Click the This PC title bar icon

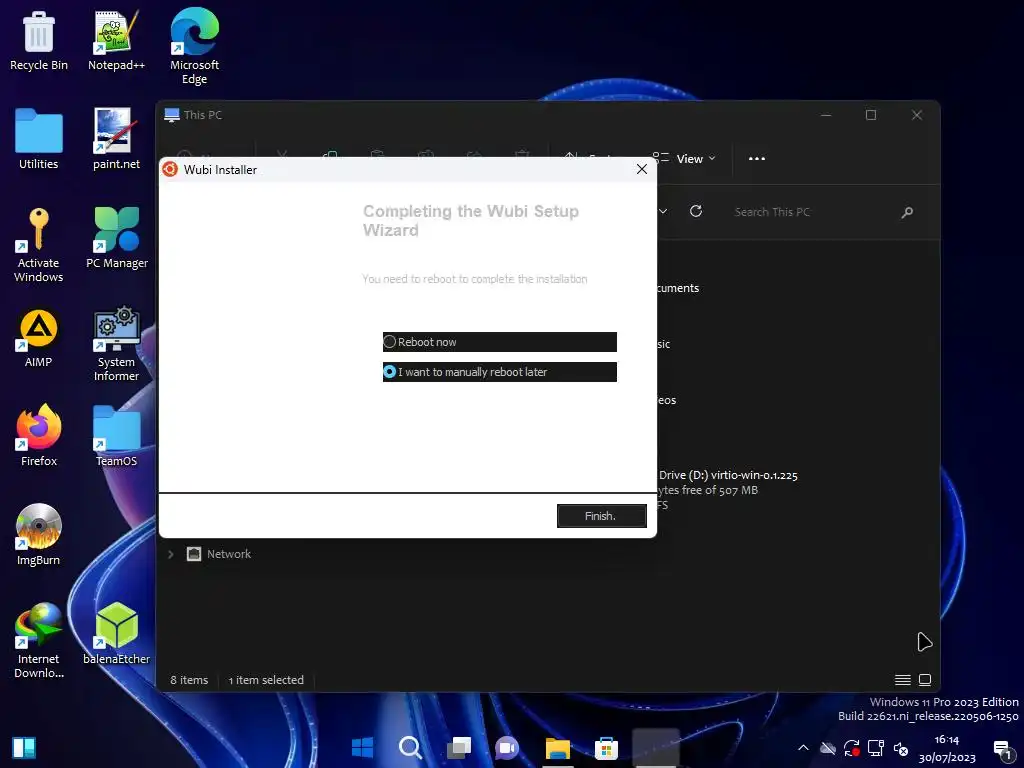[172, 115]
